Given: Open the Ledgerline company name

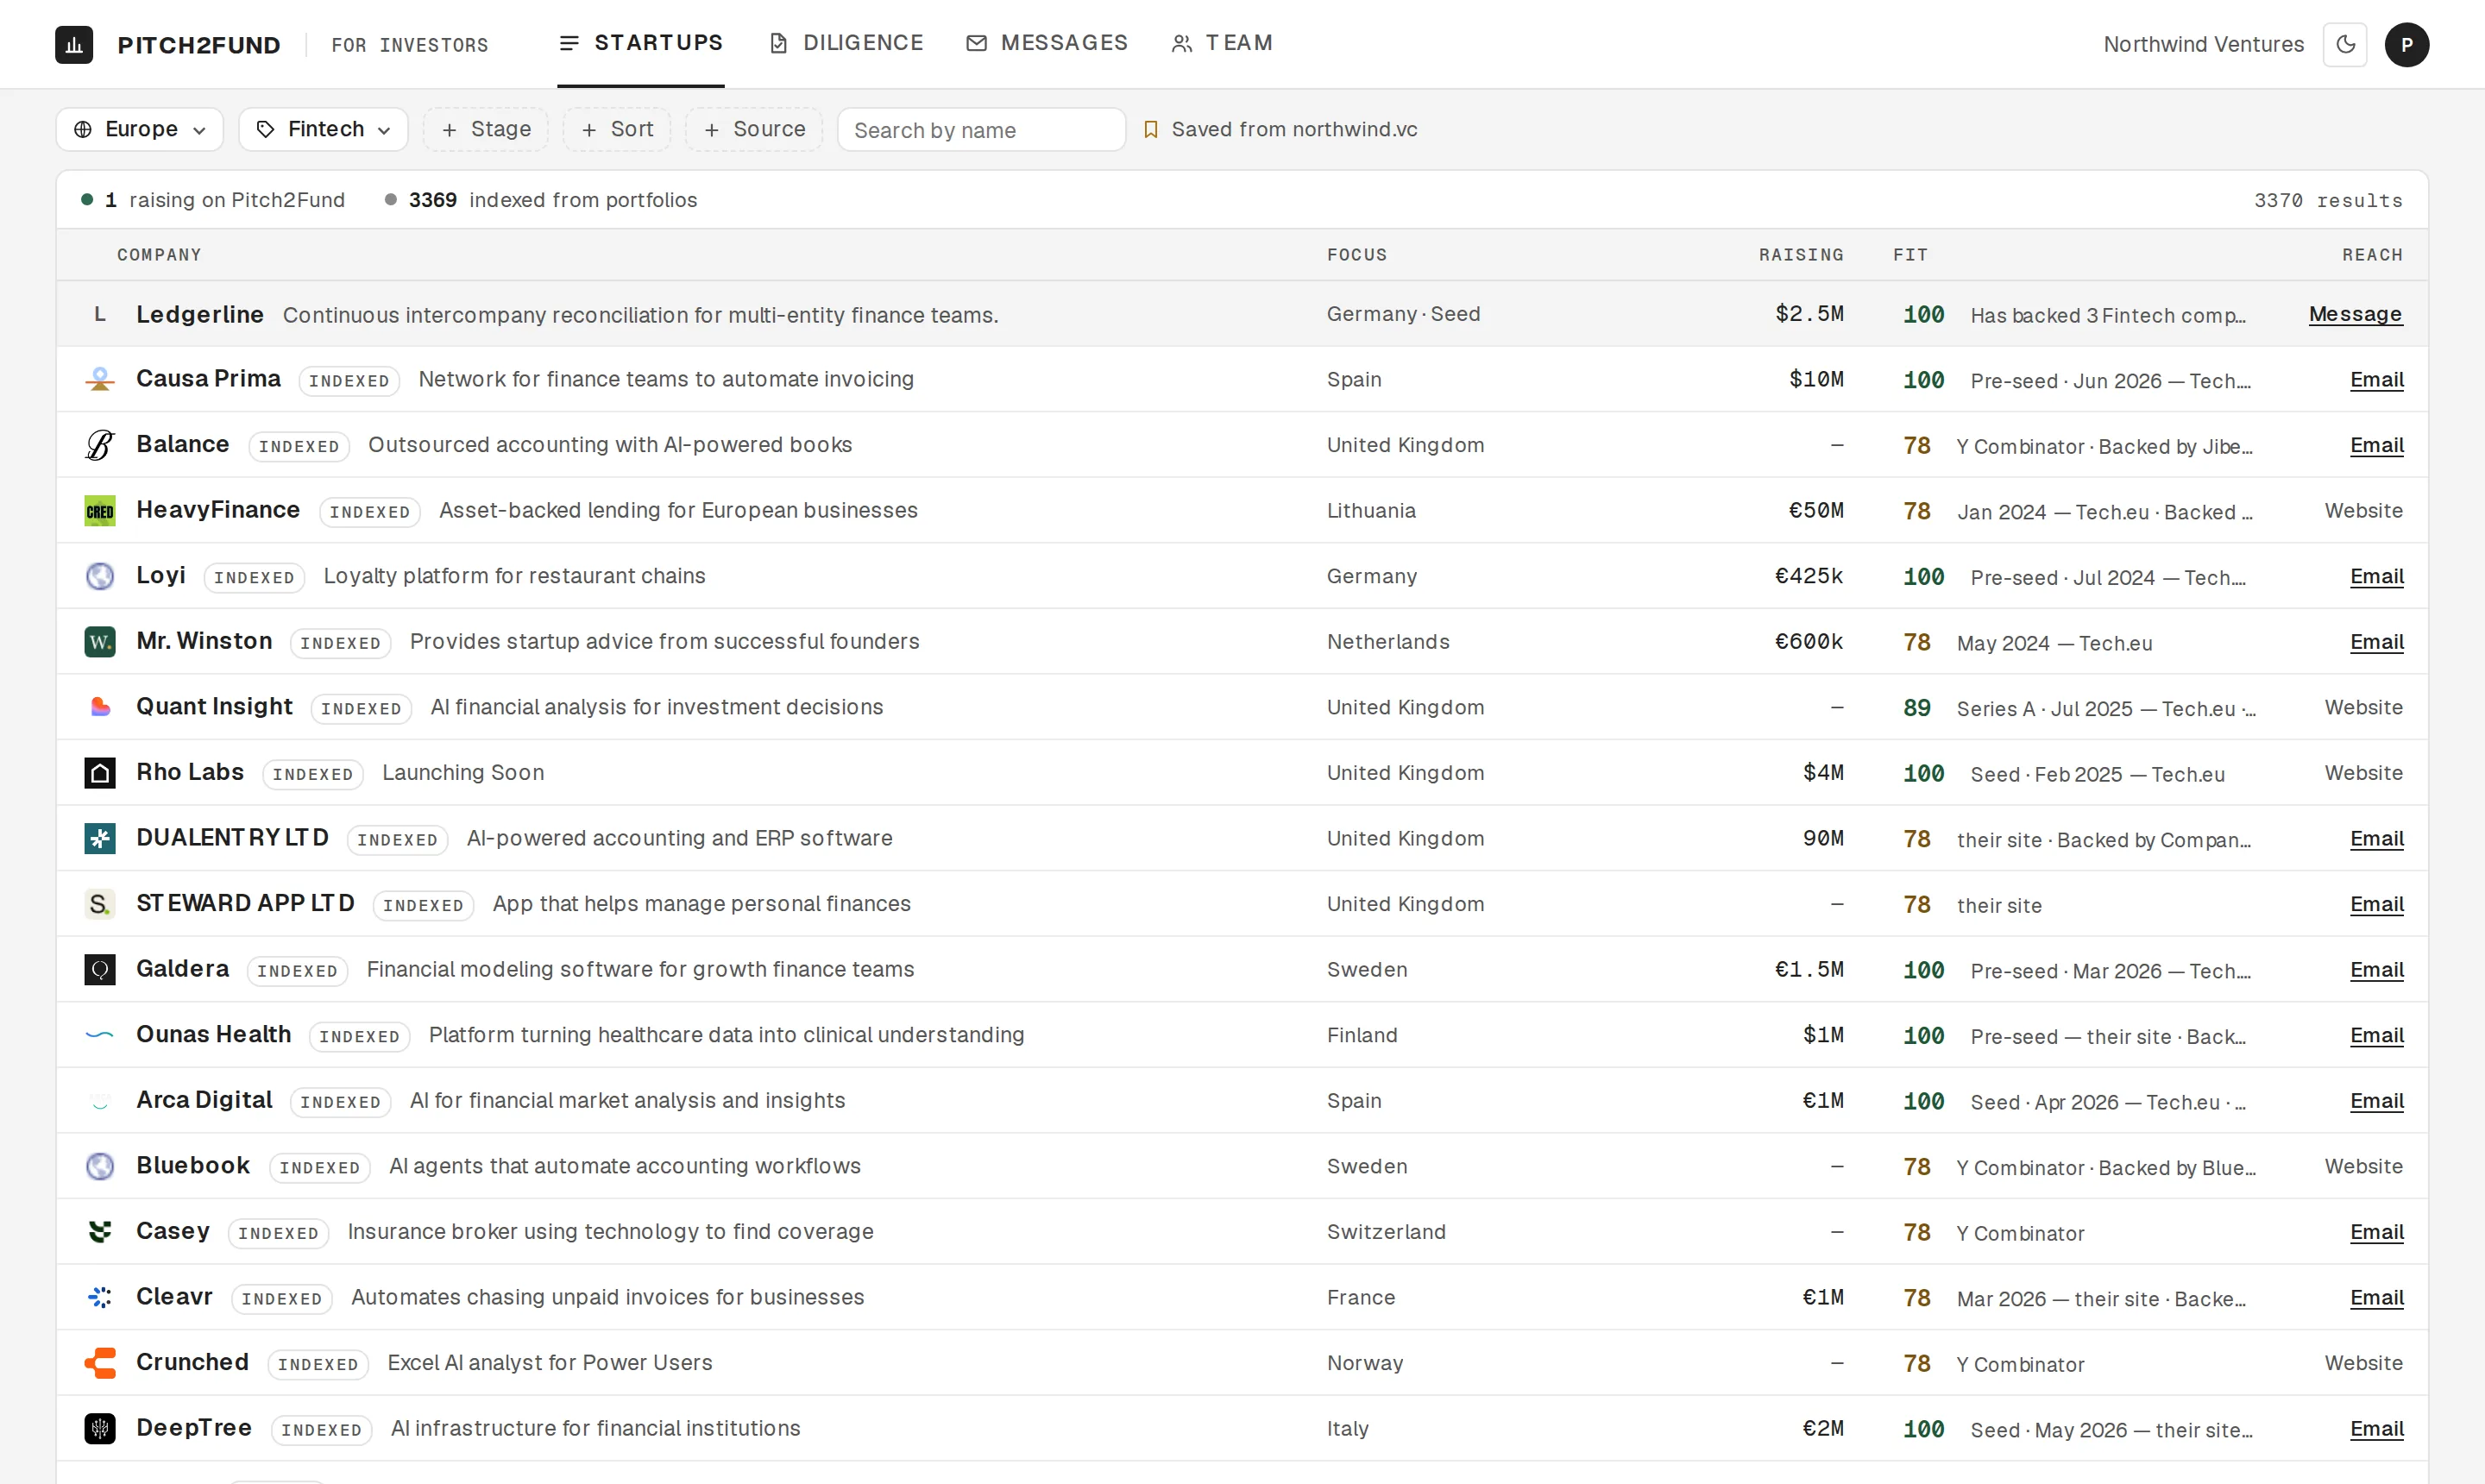Looking at the screenshot, I should coord(200,314).
